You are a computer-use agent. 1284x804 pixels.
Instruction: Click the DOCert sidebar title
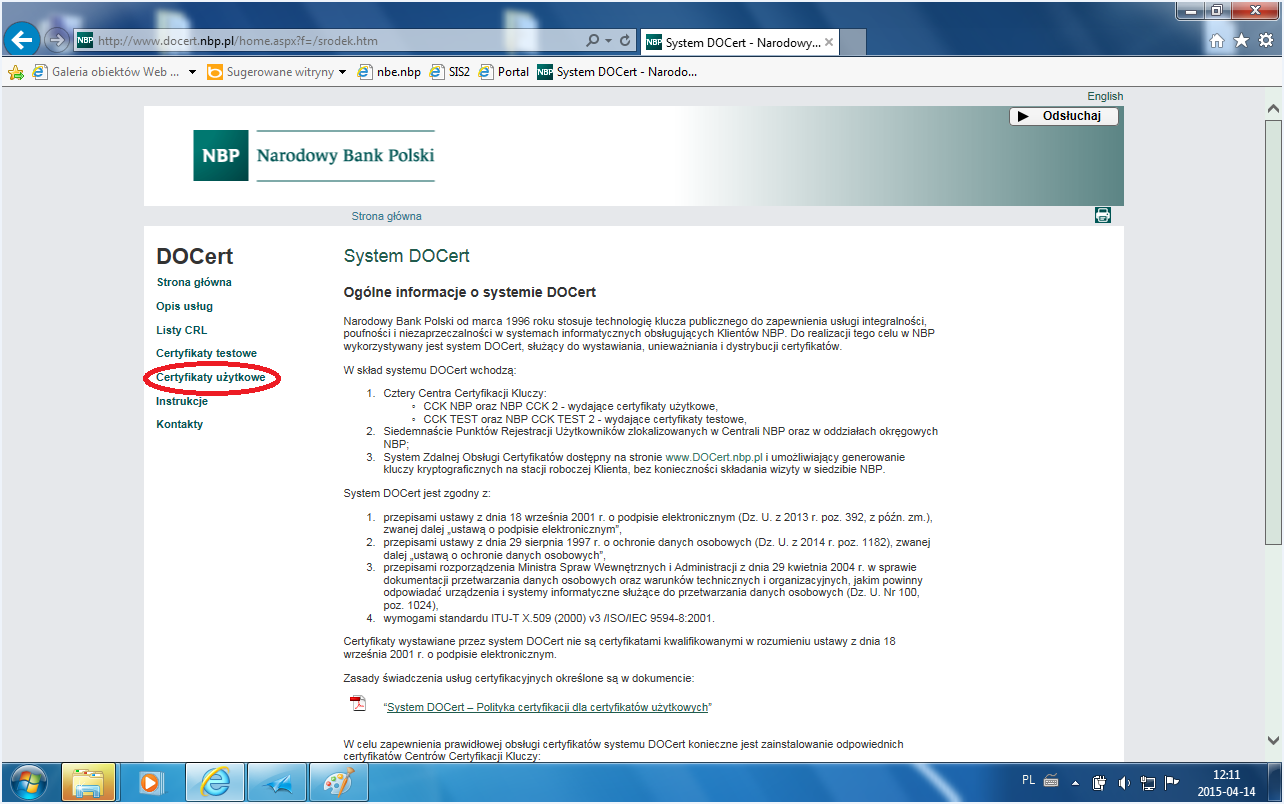[195, 256]
